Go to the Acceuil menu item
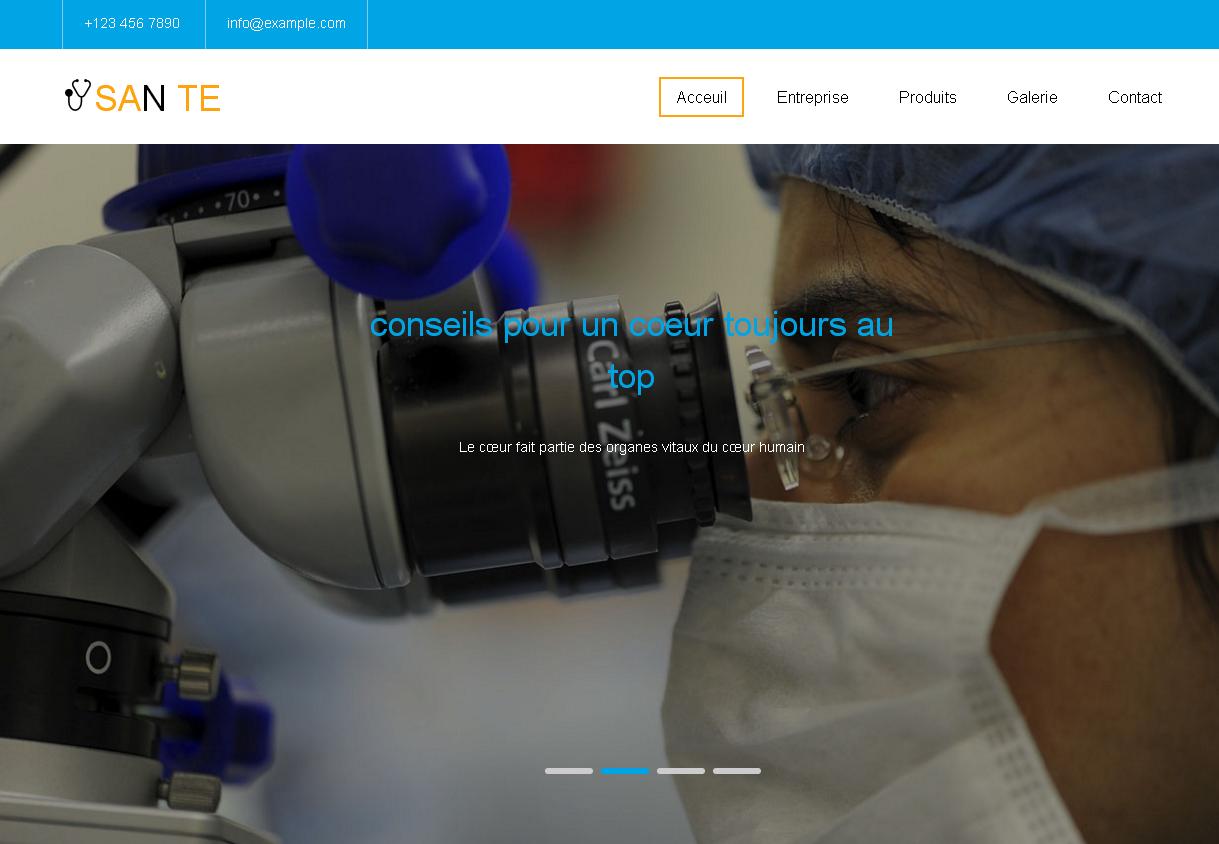 701,97
